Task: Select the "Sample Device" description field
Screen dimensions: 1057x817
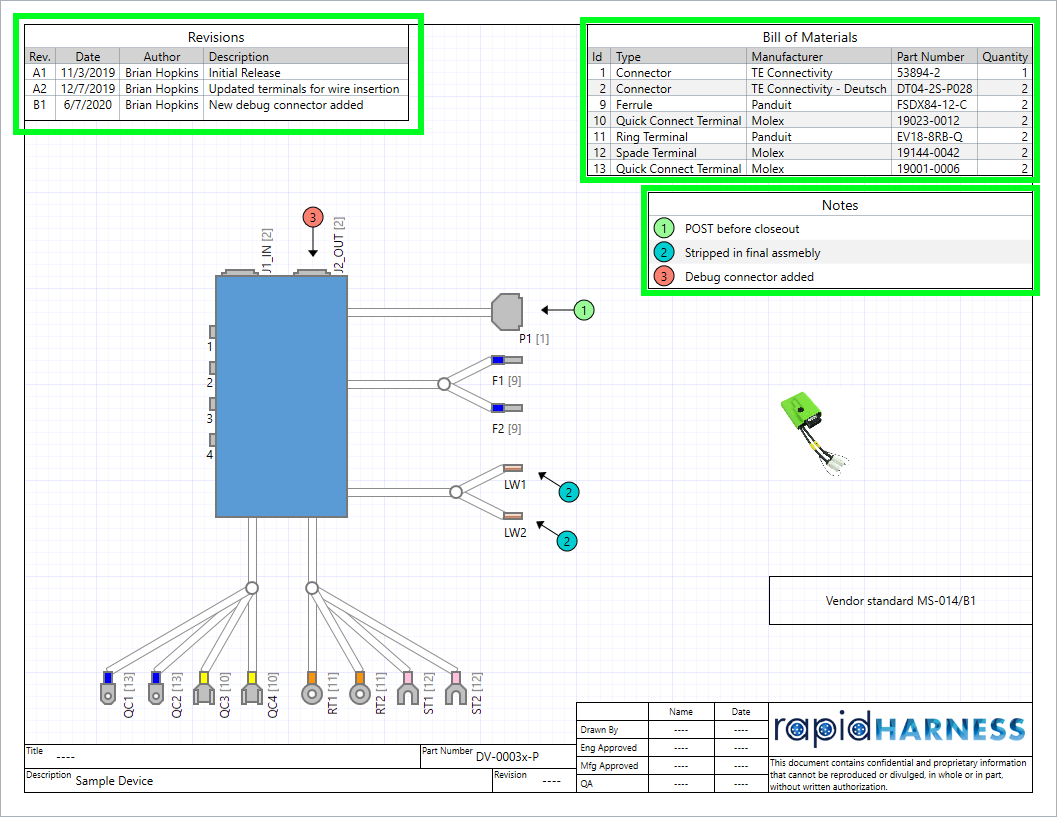Action: (x=114, y=781)
